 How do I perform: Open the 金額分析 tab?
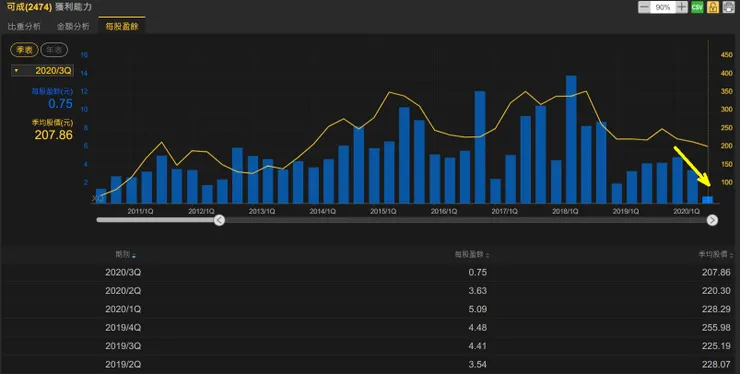(x=73, y=26)
